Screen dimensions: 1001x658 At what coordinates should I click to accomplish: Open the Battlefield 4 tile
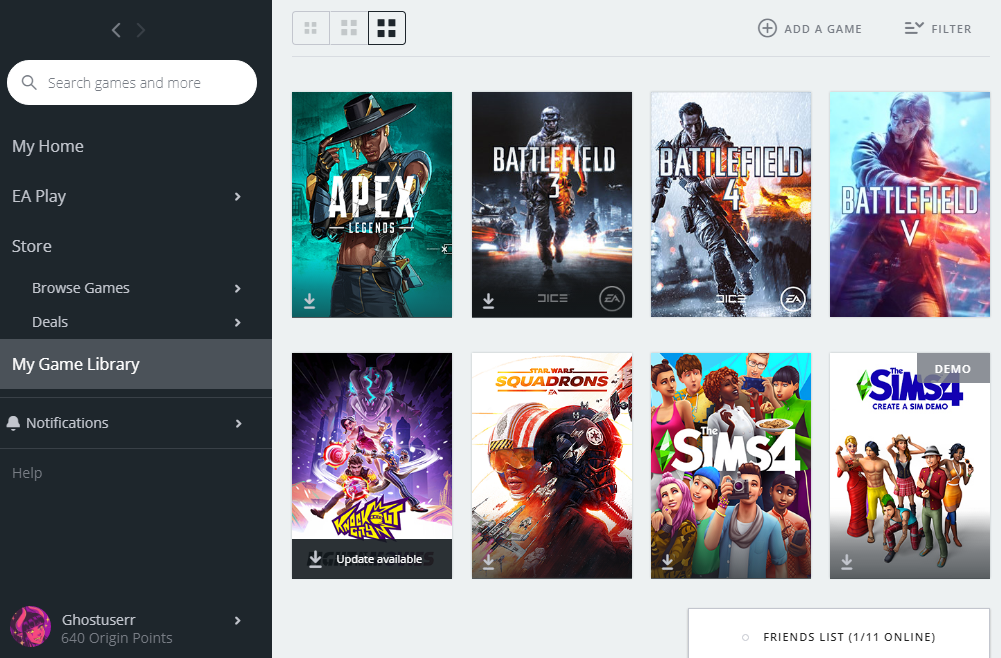tap(731, 204)
